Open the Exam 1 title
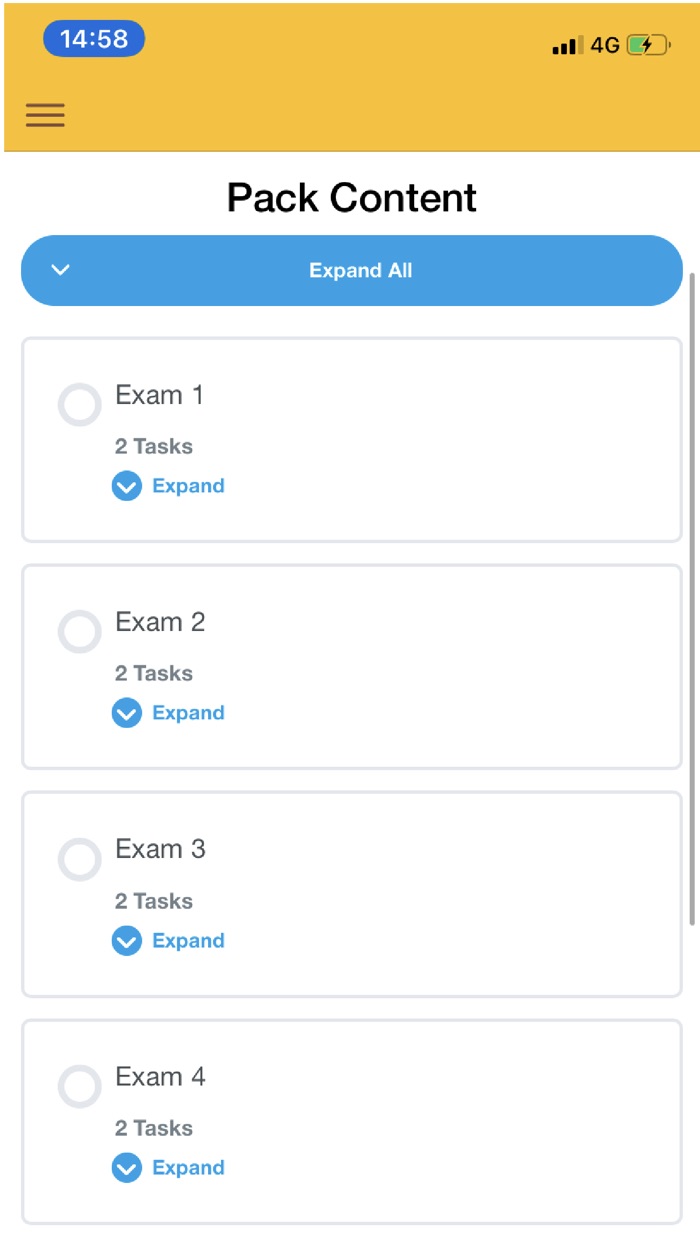Viewport: 700px width, 1244px height. click(x=159, y=395)
